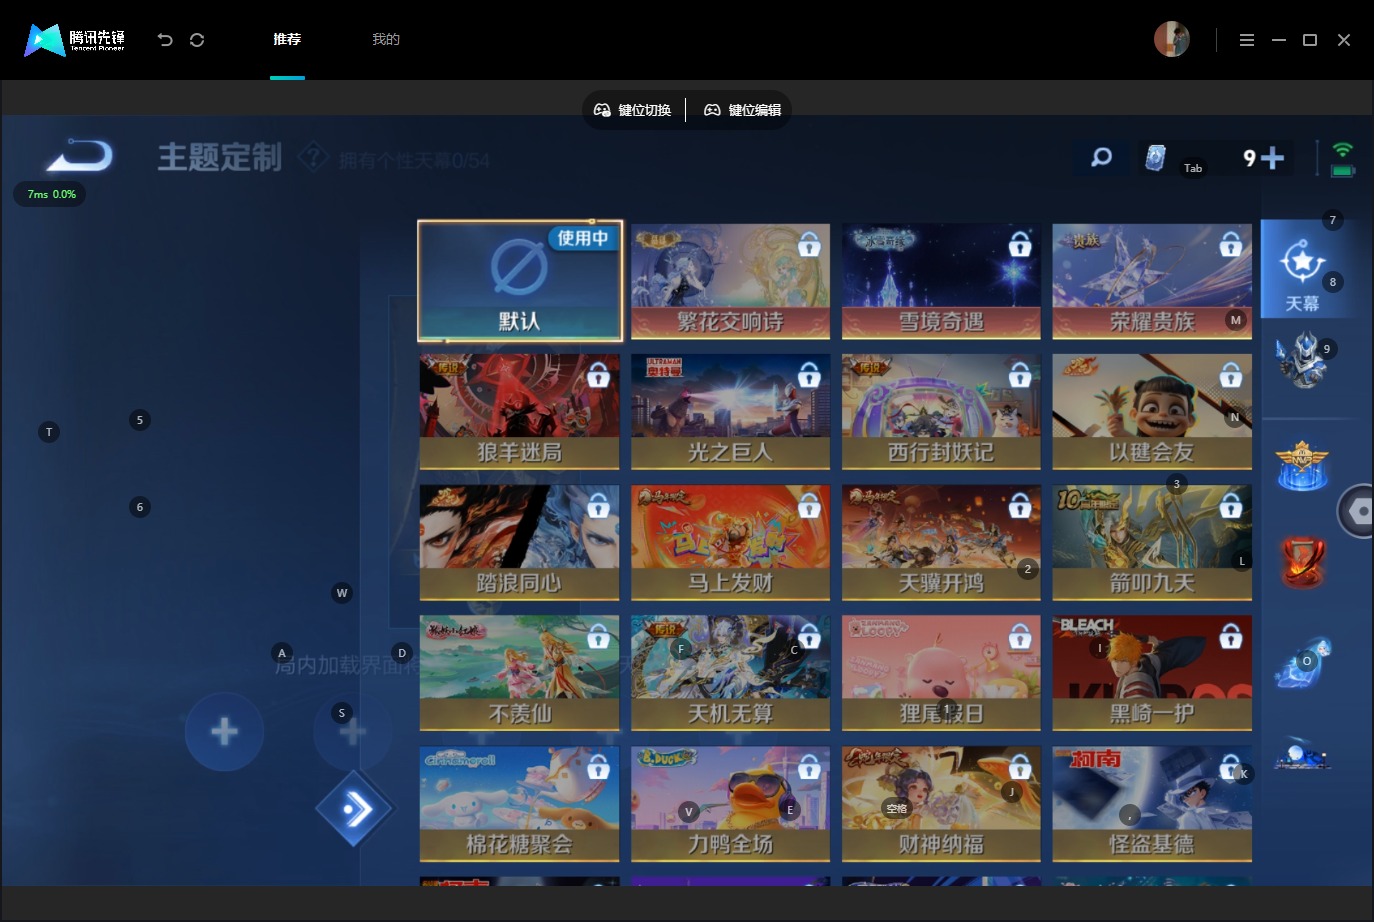Open the 我的 tab
1374x922 pixels.
[386, 40]
